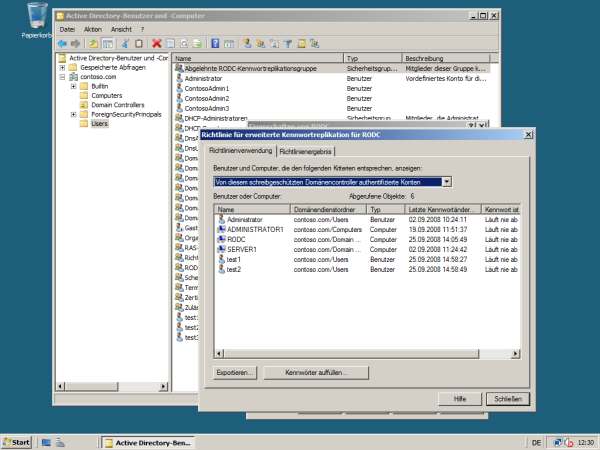Switch to the Richtlinienergebnis tab

click(x=305, y=152)
